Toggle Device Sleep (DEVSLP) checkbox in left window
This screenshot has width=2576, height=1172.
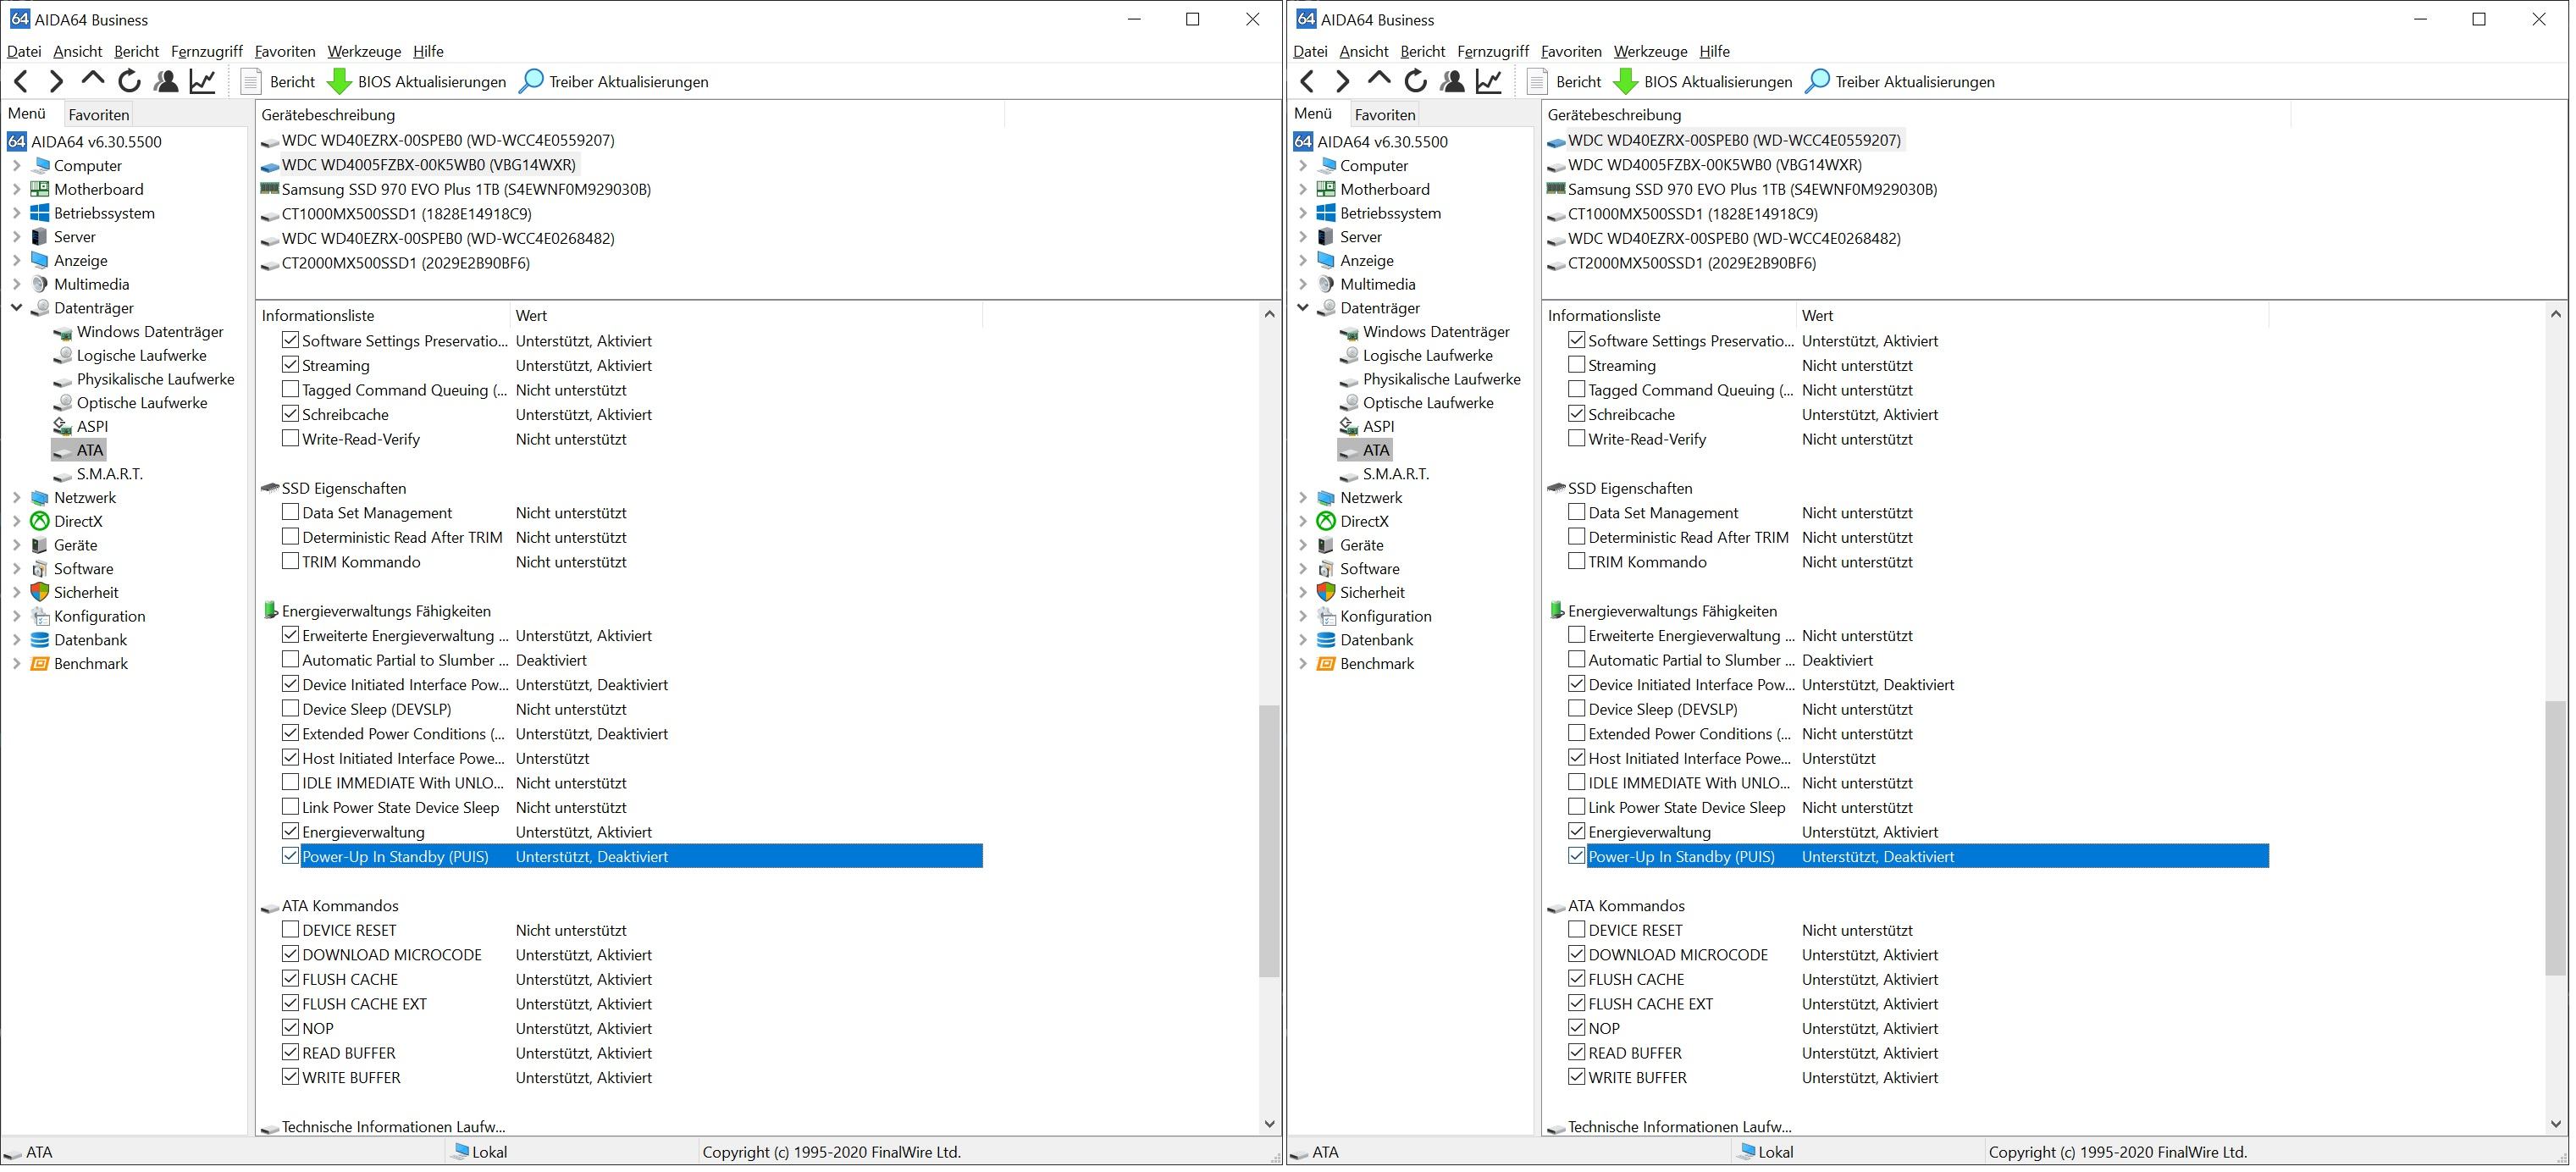[x=290, y=710]
